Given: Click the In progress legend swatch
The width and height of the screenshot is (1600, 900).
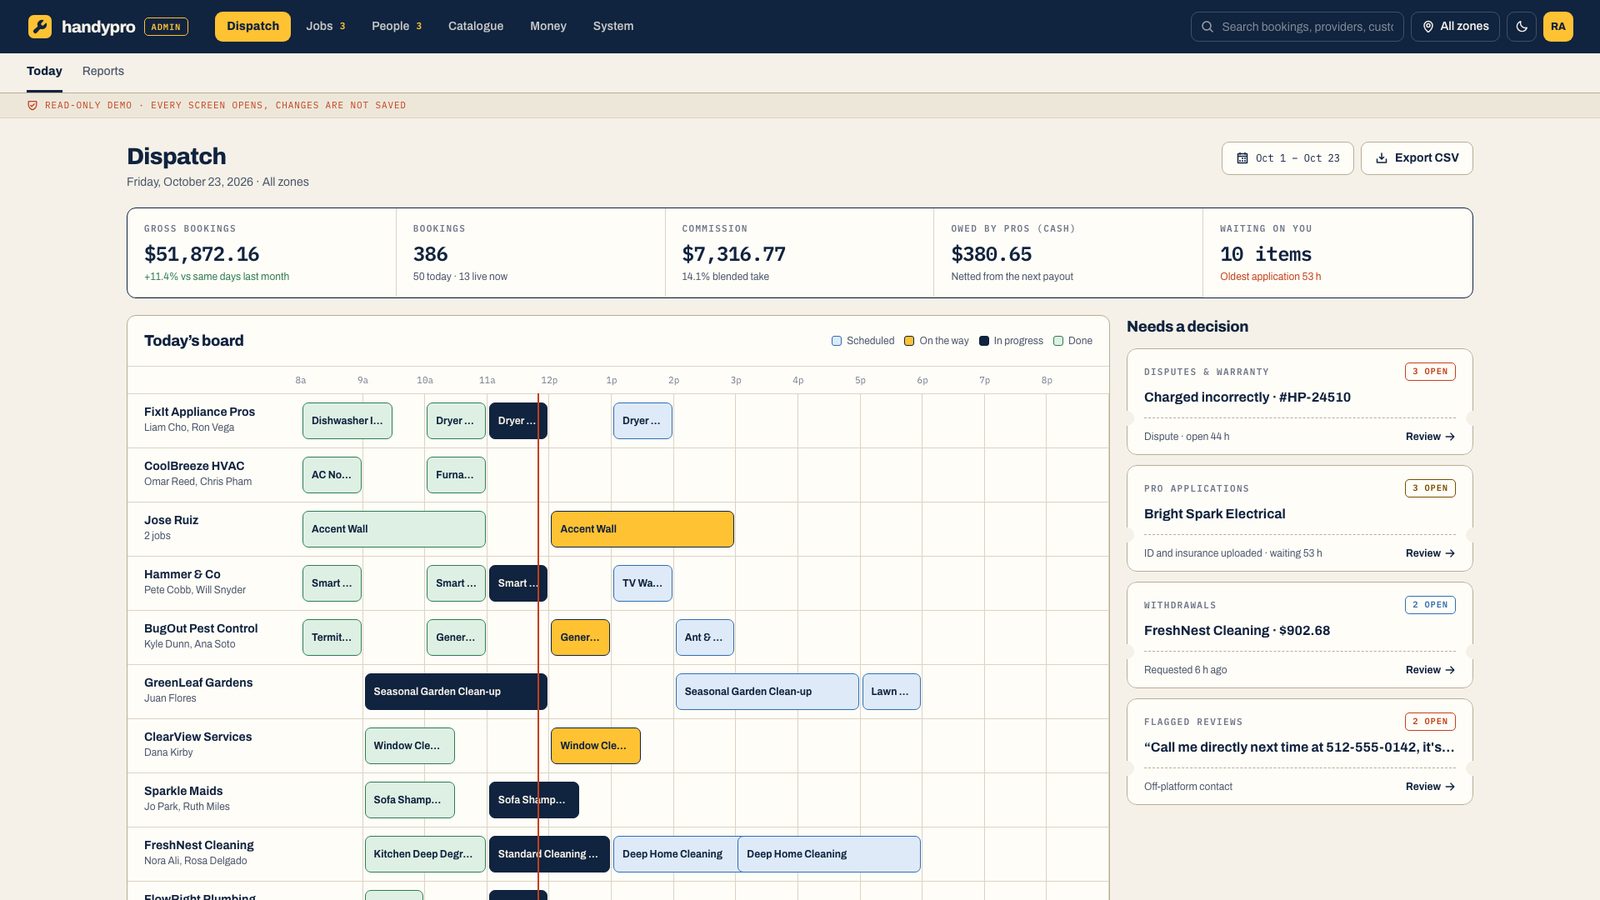Looking at the screenshot, I should [984, 341].
